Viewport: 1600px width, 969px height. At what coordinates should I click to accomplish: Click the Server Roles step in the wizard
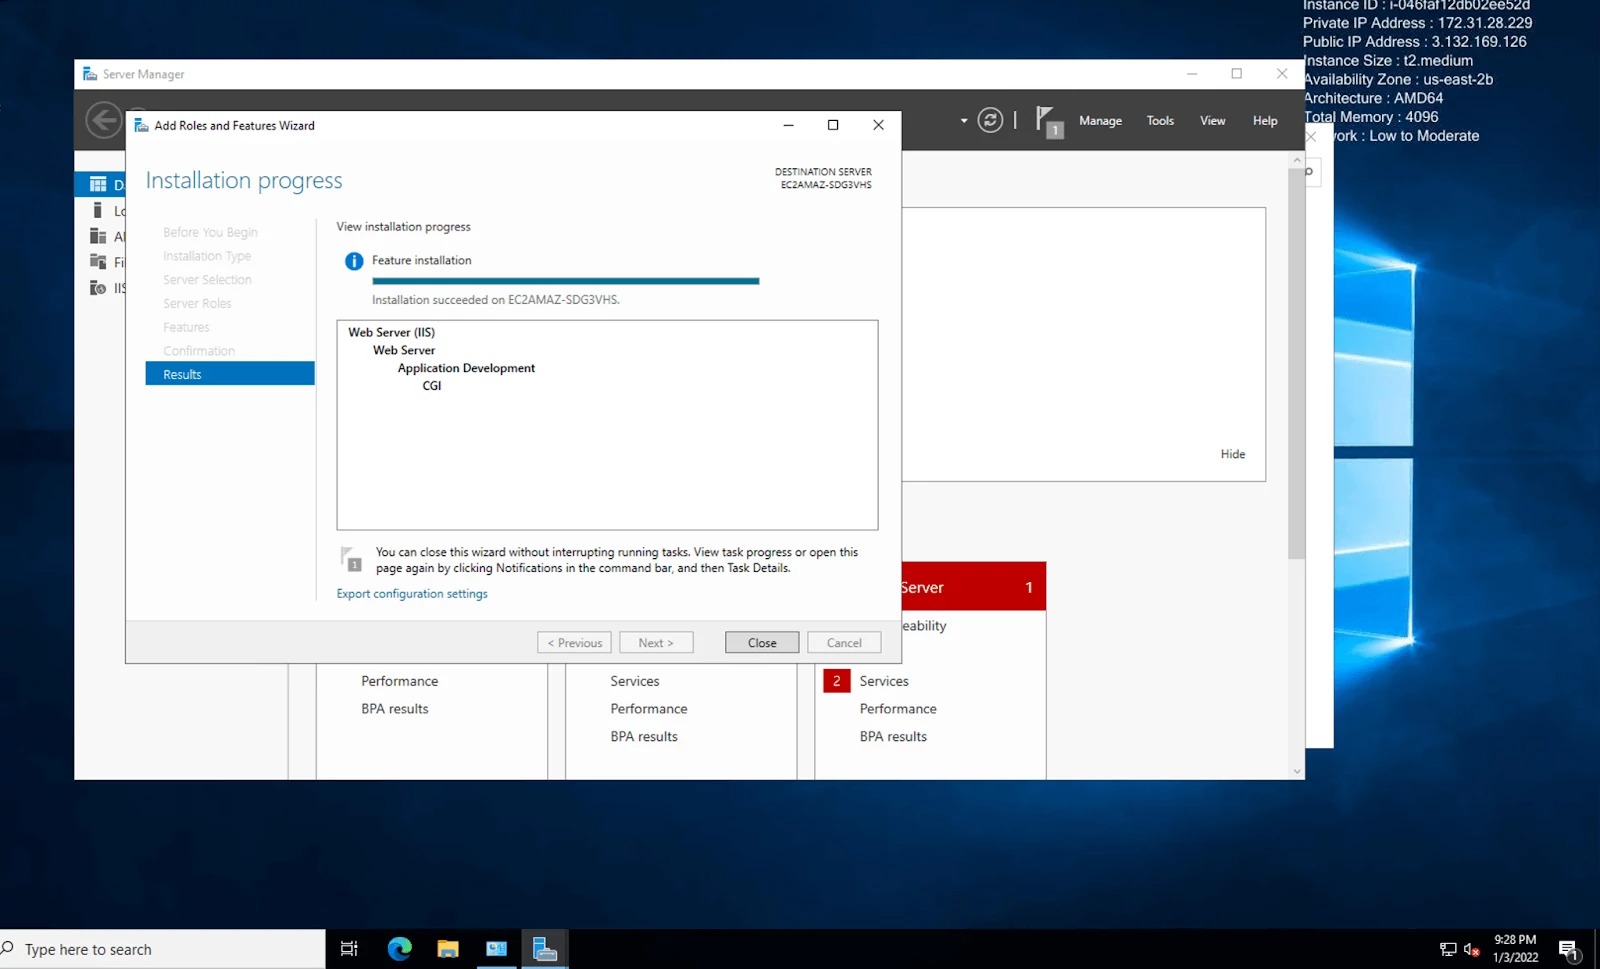(197, 303)
